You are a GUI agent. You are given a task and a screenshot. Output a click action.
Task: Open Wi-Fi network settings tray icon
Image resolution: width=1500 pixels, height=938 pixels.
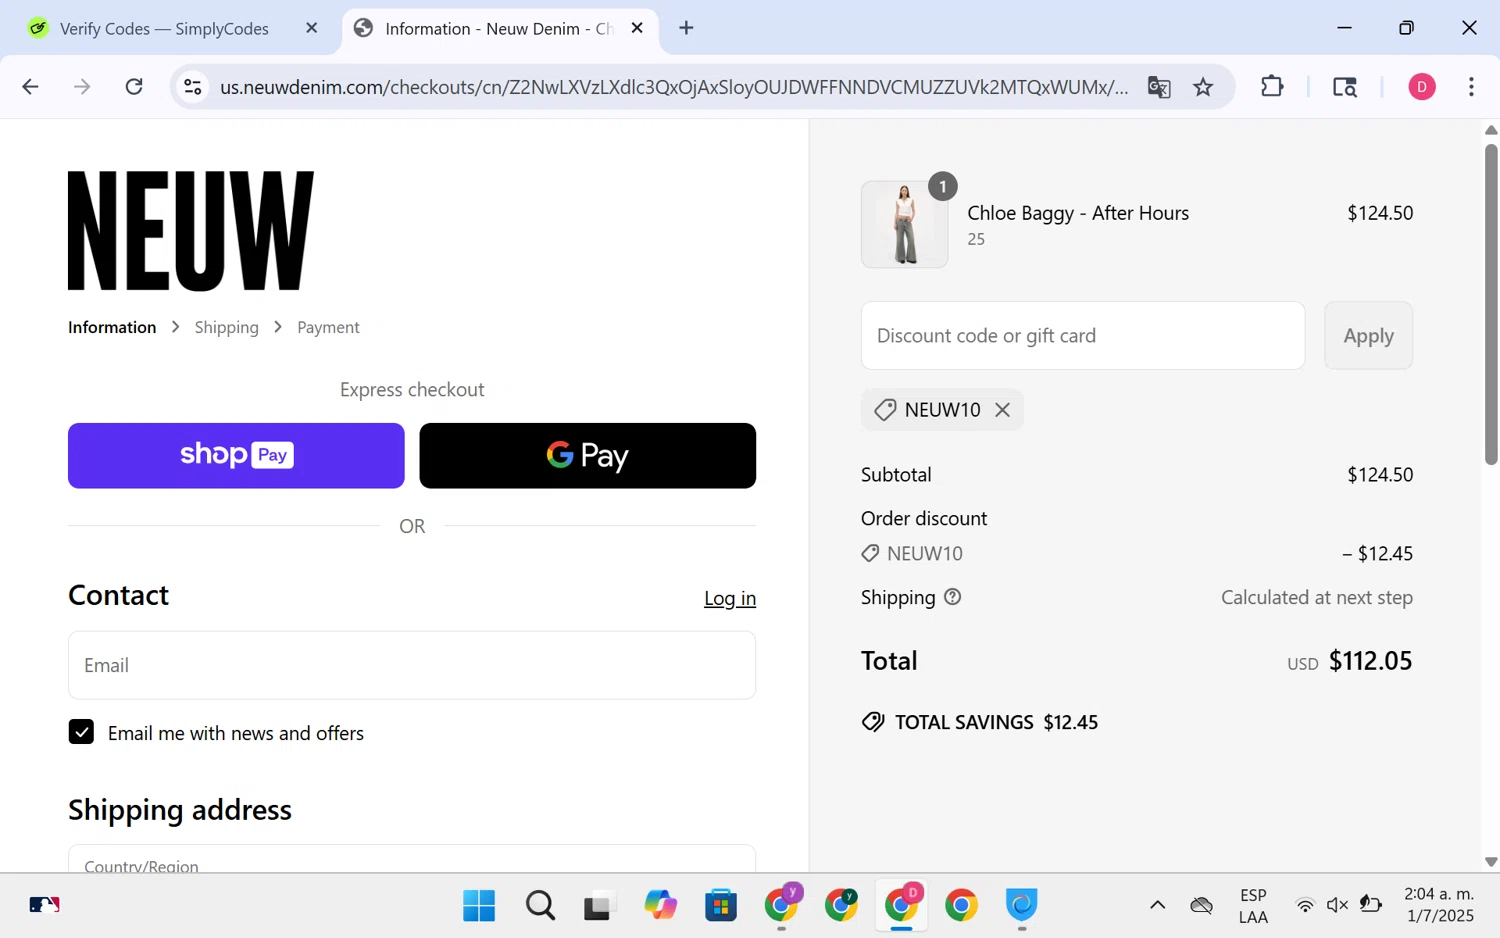[1305, 905]
